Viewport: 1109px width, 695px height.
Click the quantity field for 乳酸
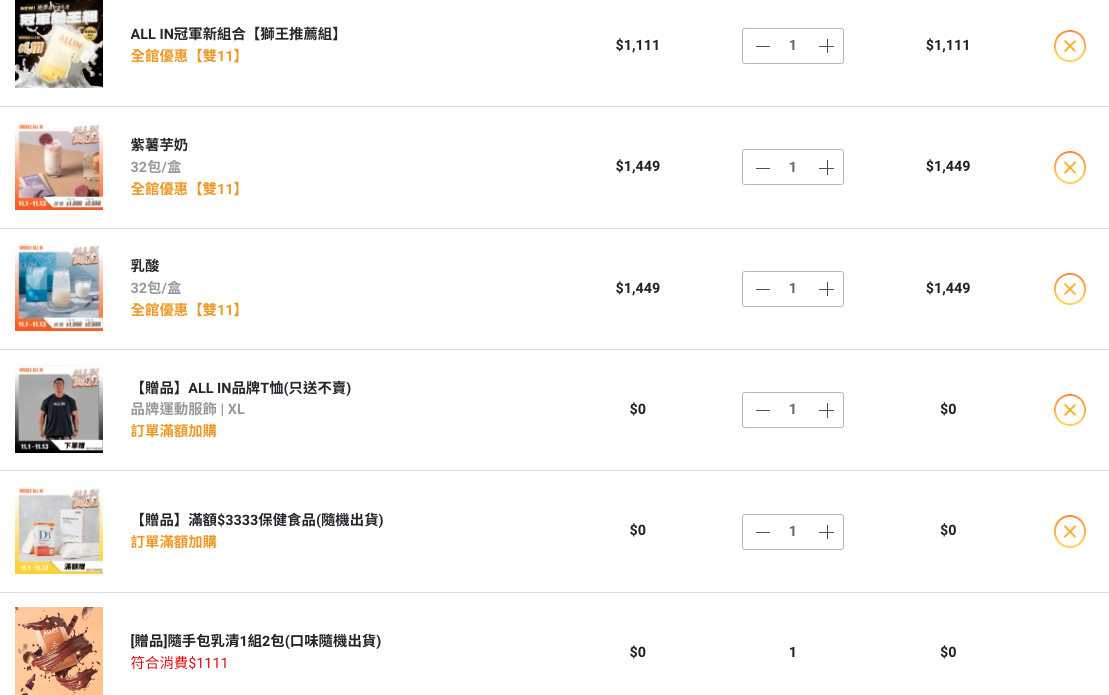(793, 289)
